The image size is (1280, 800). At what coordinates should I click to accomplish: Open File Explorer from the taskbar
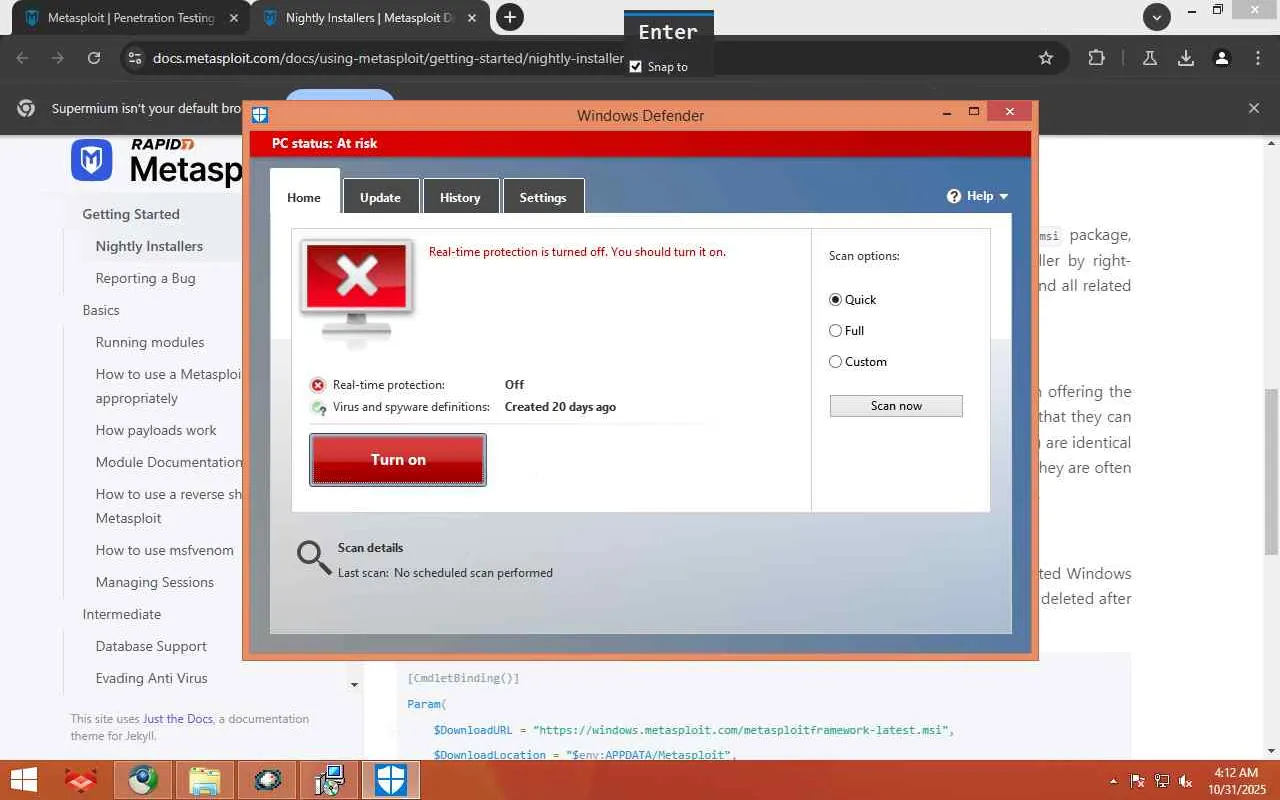click(x=205, y=780)
